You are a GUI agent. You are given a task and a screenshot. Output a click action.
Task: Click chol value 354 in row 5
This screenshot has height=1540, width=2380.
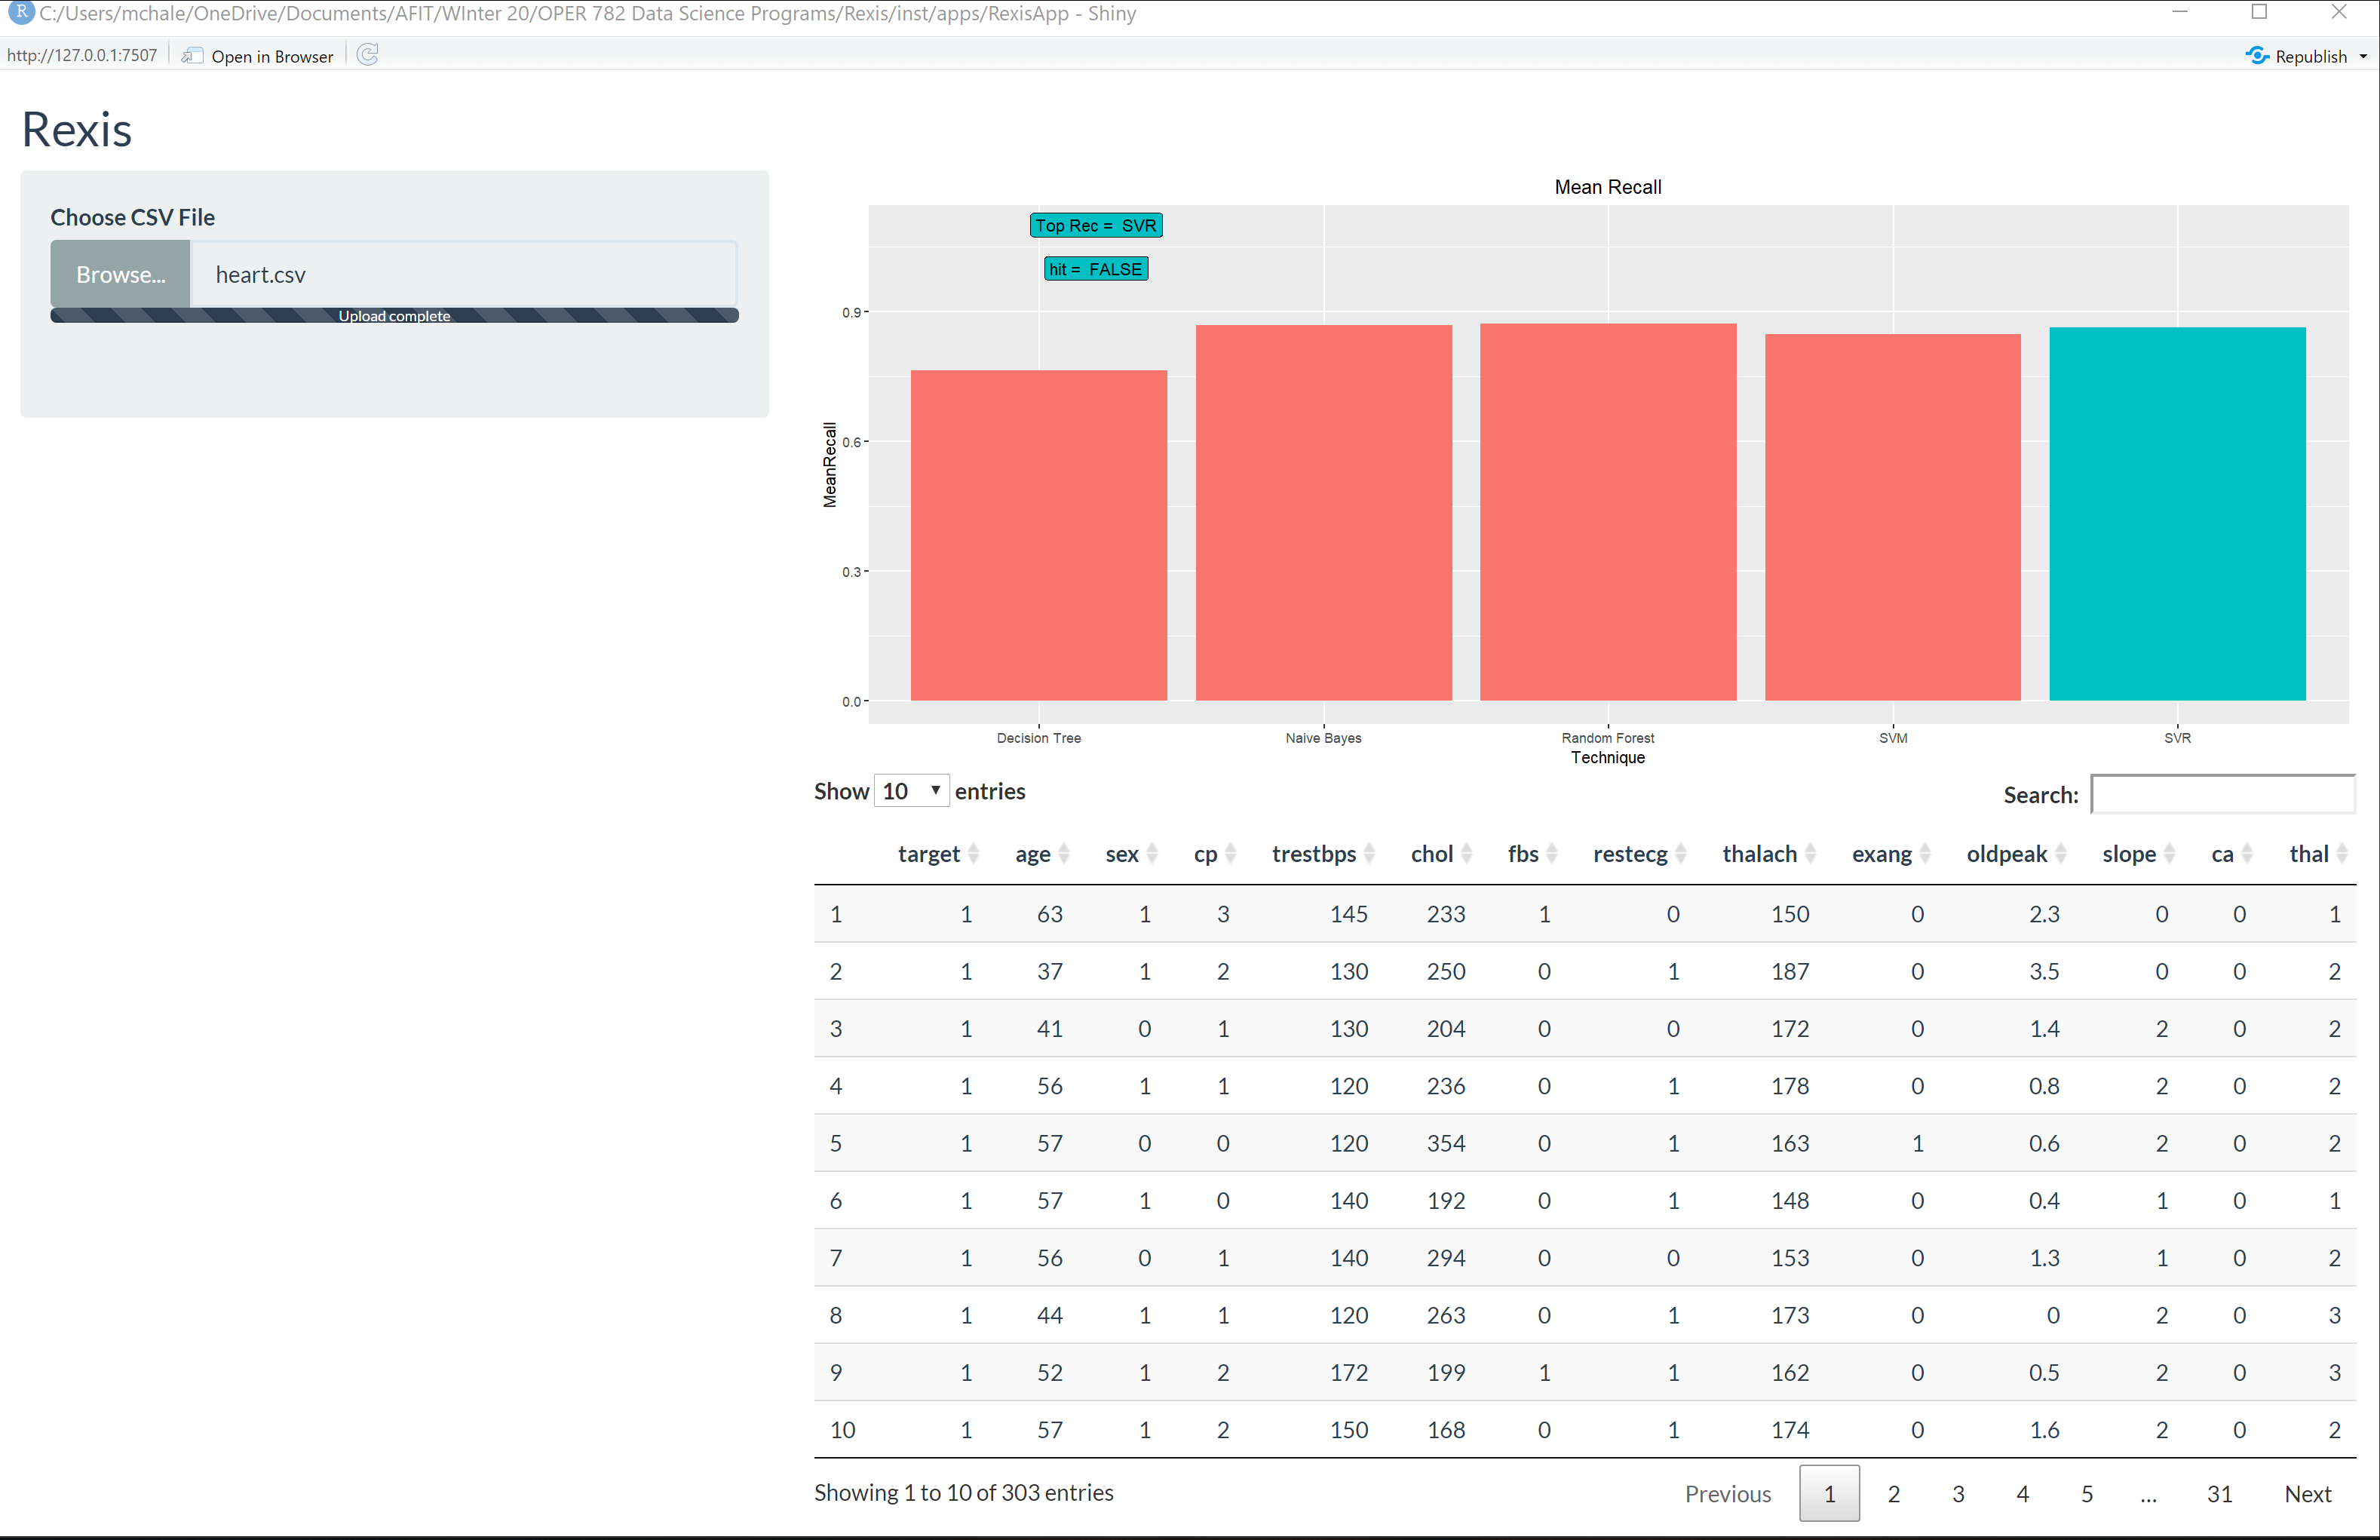point(1446,1143)
